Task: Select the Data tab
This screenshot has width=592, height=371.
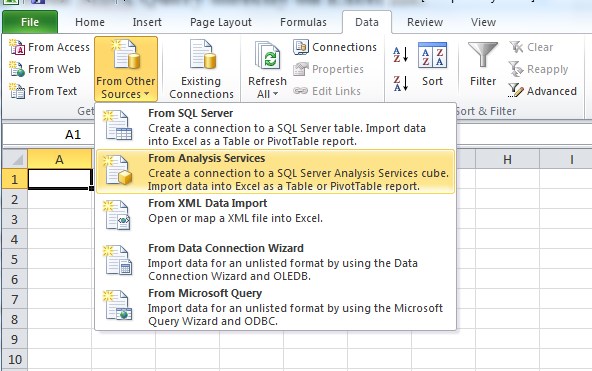Action: 367,22
